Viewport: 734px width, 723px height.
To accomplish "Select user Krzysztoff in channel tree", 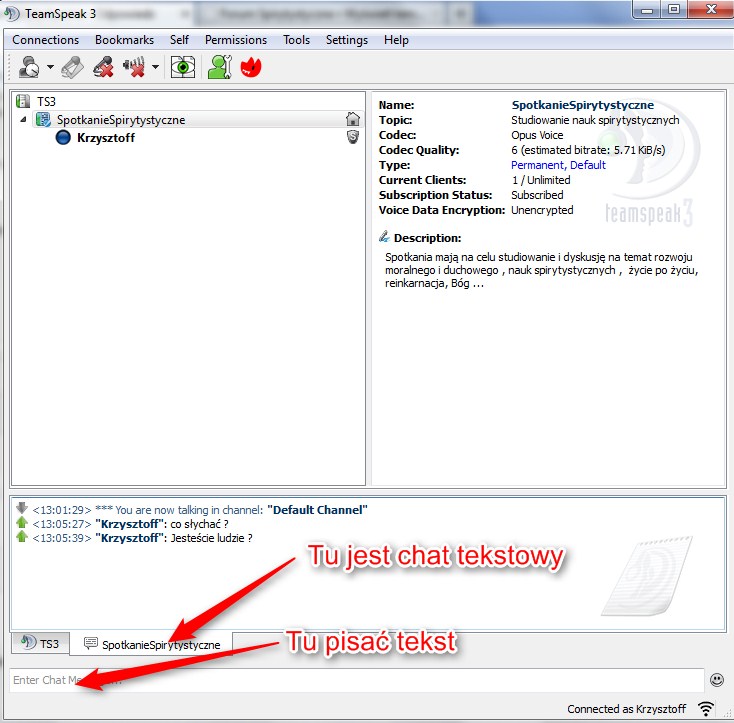I will point(106,138).
